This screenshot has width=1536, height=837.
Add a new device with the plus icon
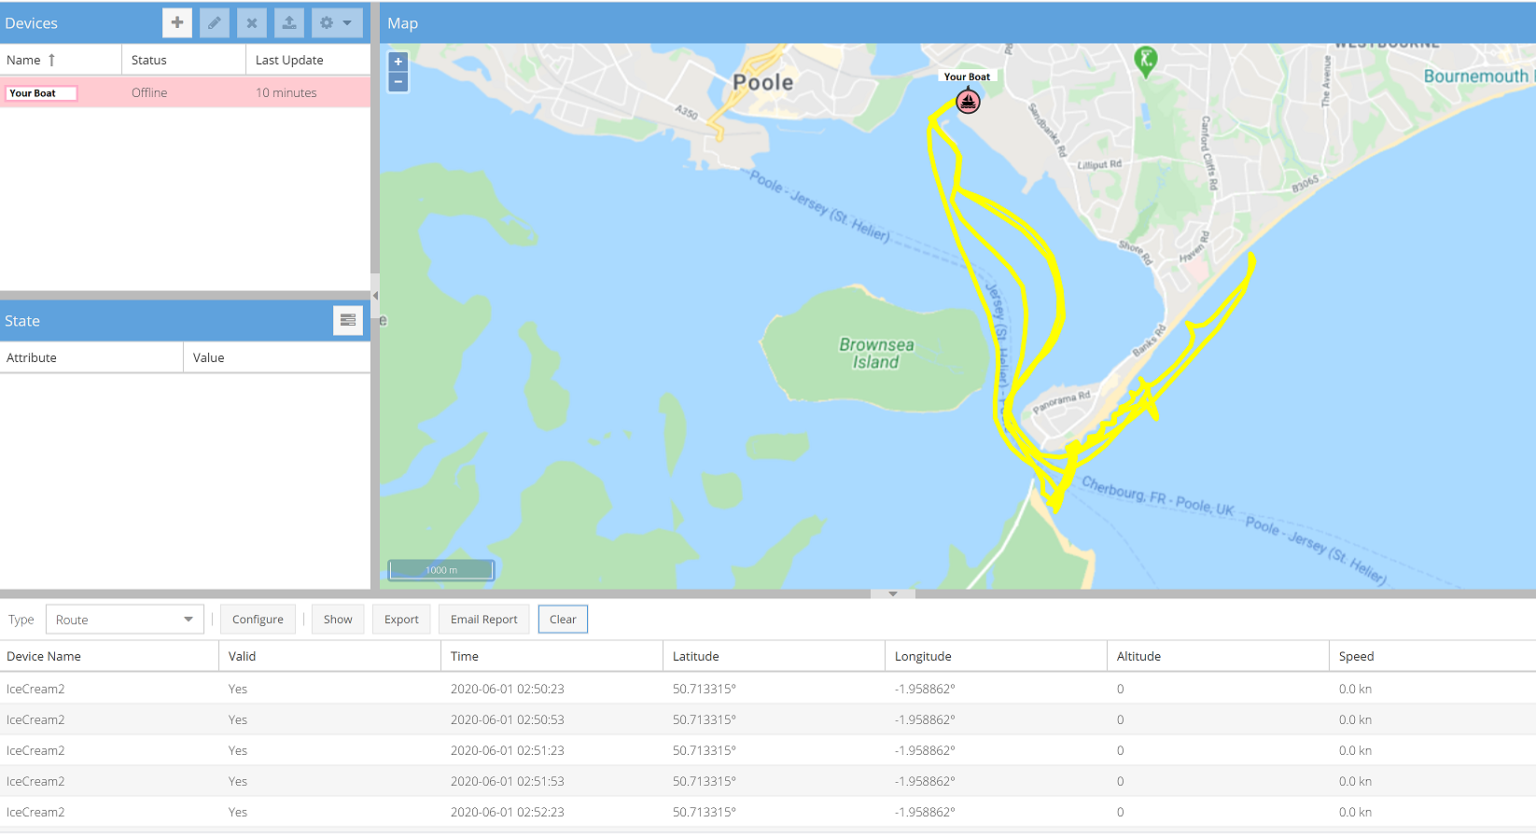pos(177,22)
